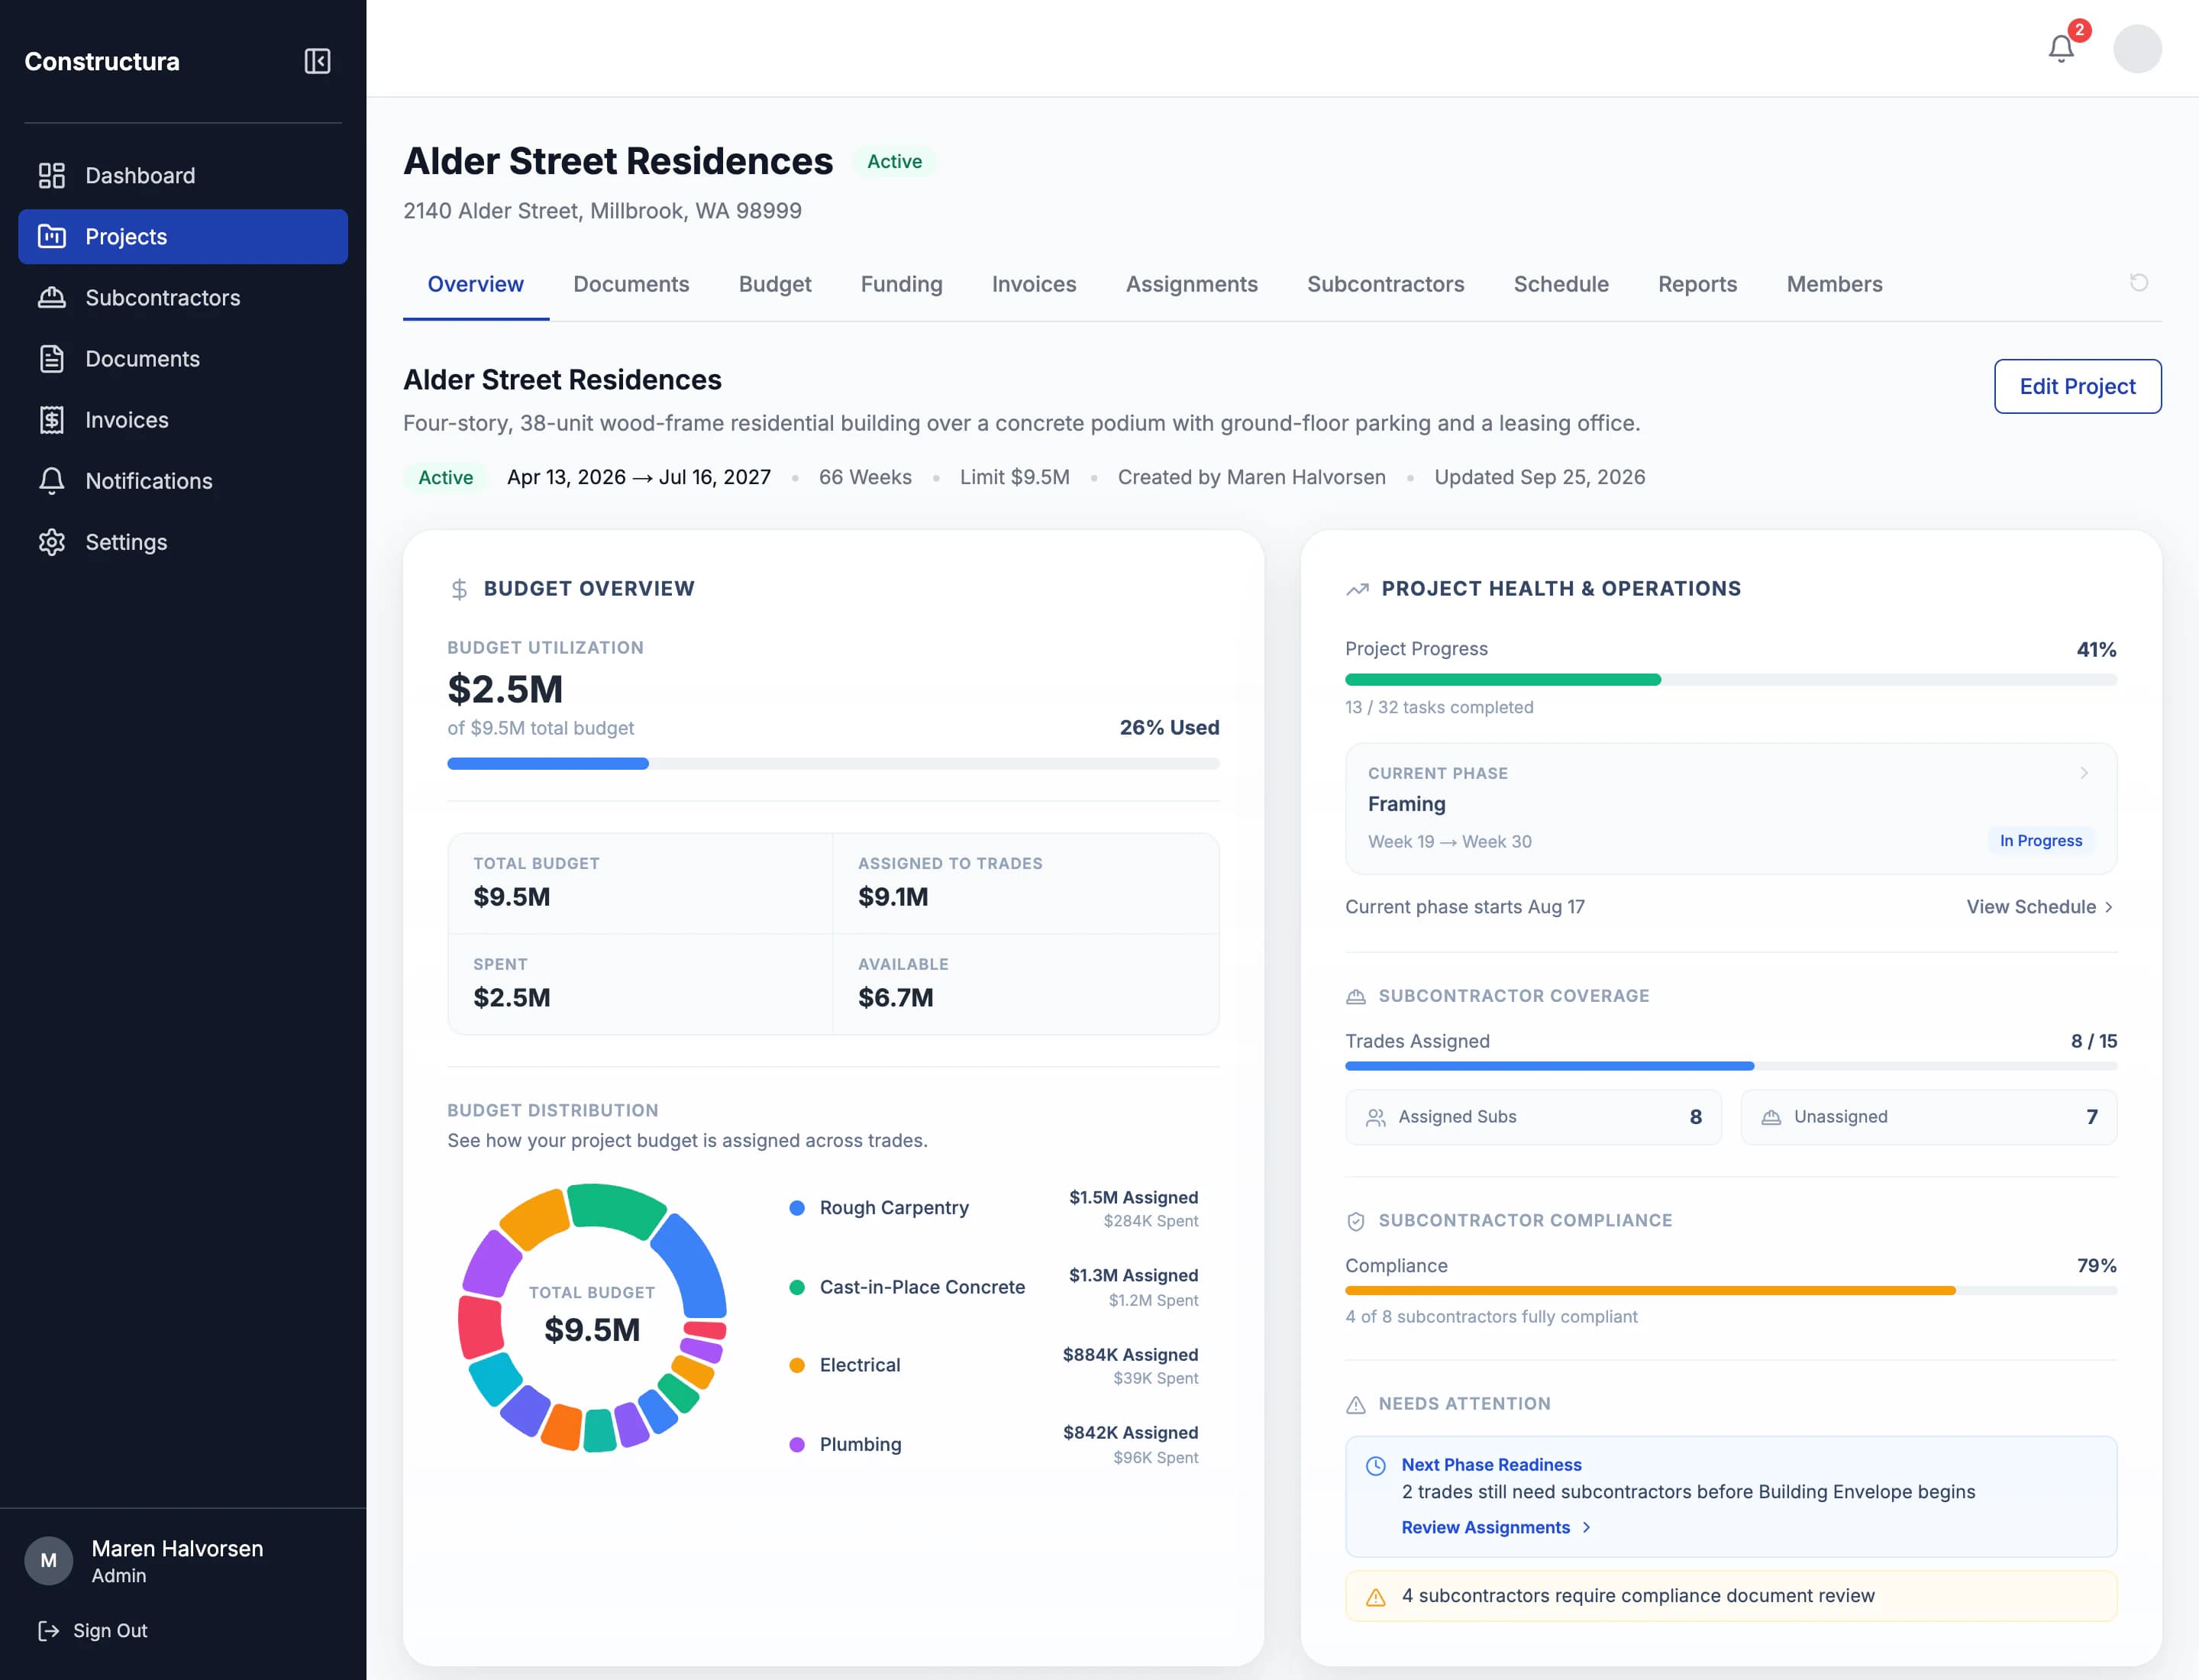Open notifications bell with 2 badge
The width and height of the screenshot is (2199, 1680).
[x=2061, y=48]
